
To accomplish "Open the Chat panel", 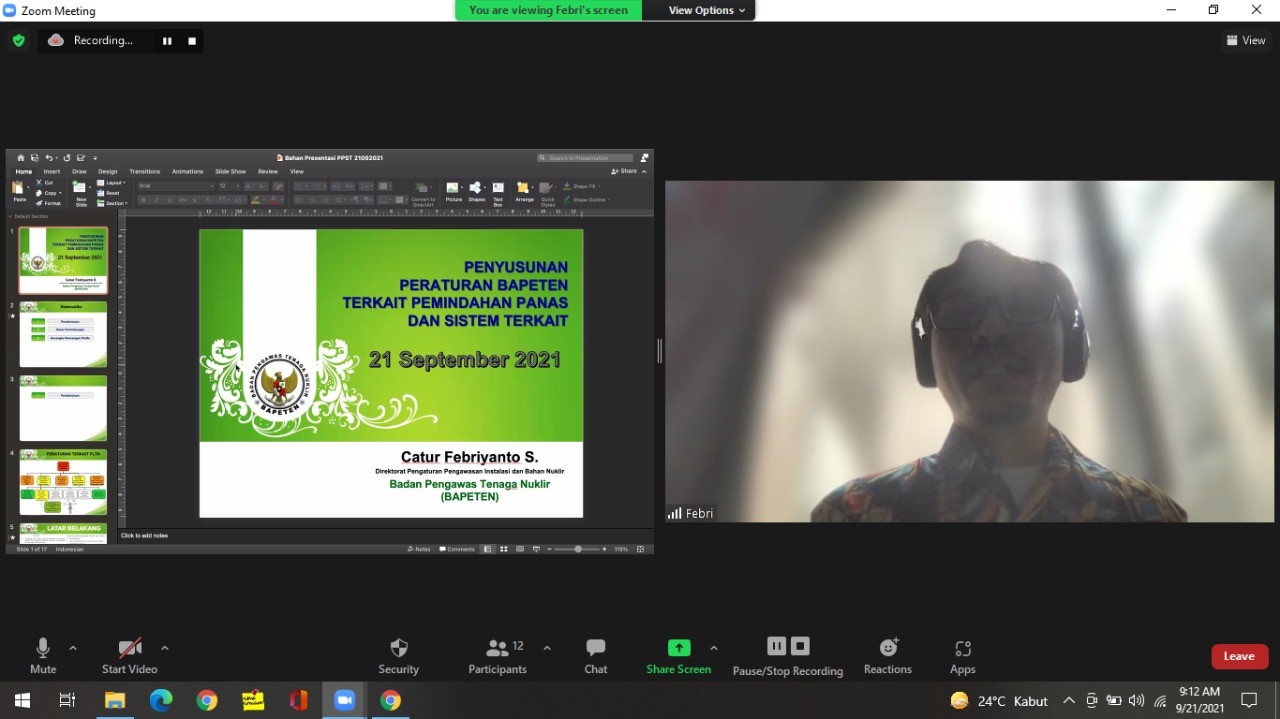I will 596,656.
